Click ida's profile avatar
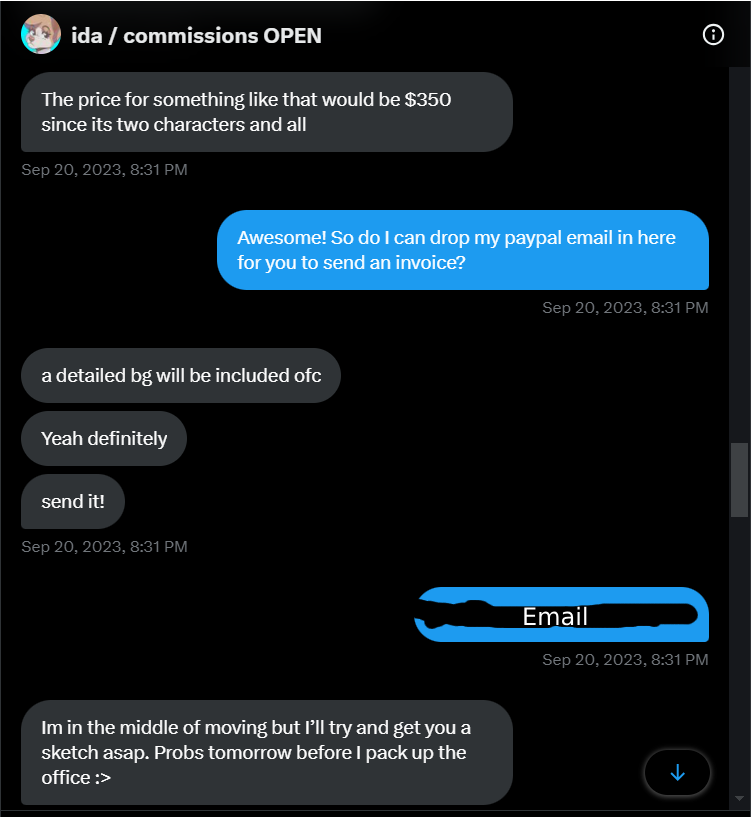751x817 pixels. click(x=40, y=35)
